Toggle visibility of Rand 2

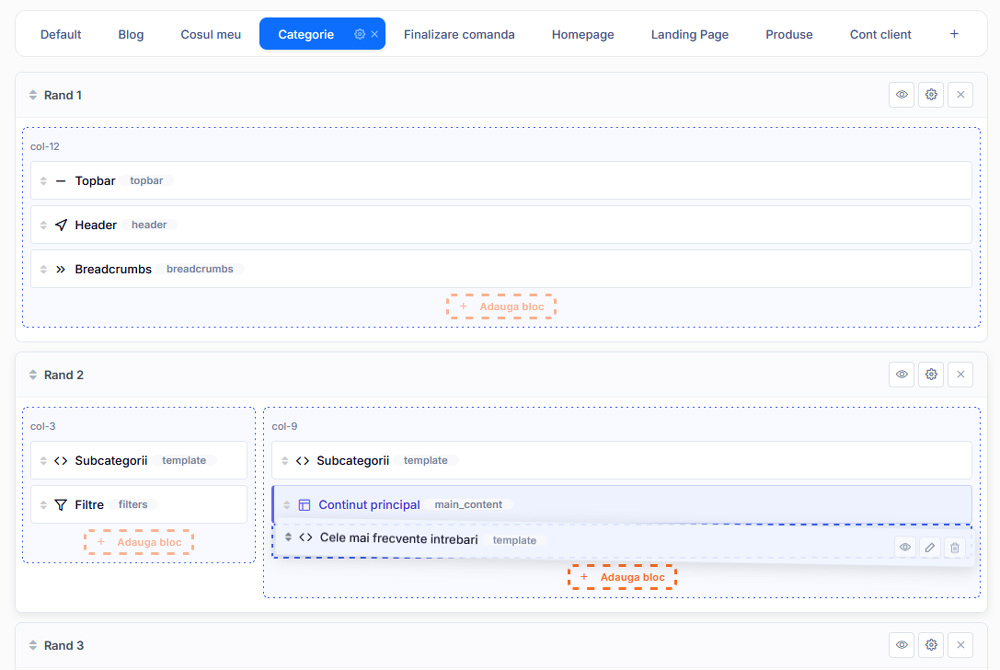902,374
